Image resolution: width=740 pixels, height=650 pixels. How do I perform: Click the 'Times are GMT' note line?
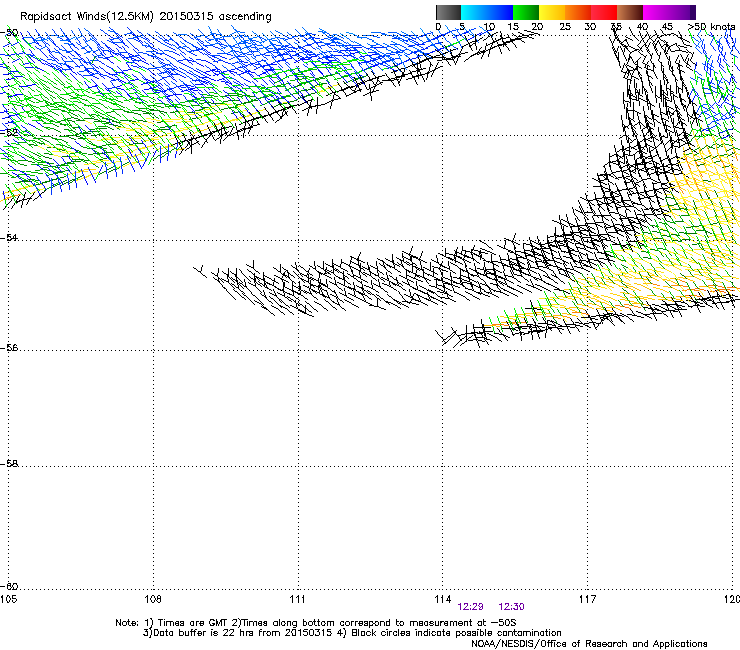[316, 623]
